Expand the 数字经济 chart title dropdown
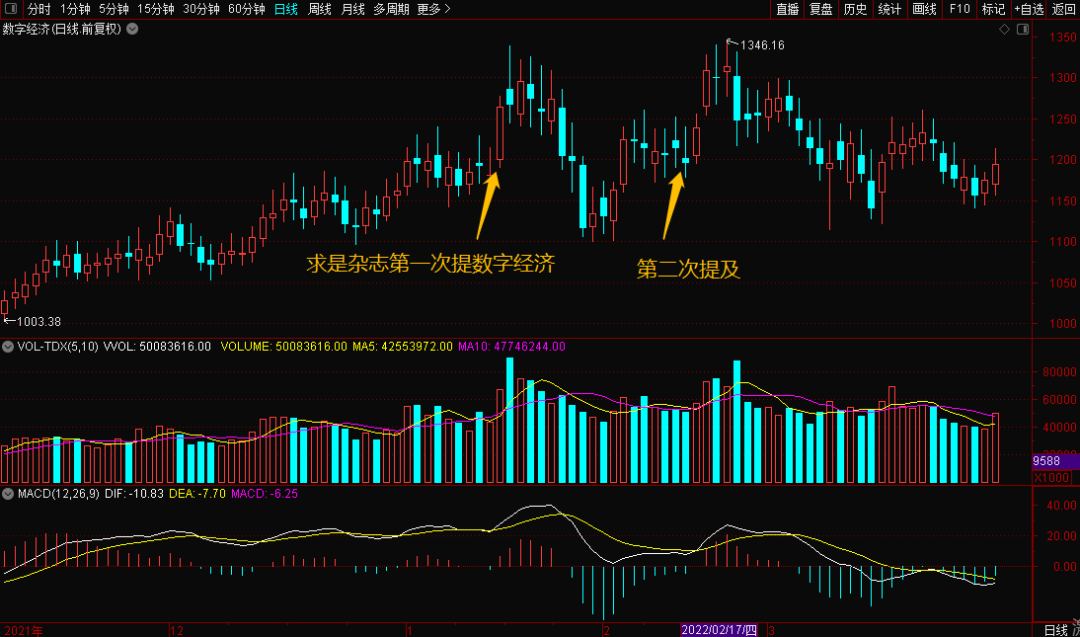The width and height of the screenshot is (1080, 637). tap(132, 29)
